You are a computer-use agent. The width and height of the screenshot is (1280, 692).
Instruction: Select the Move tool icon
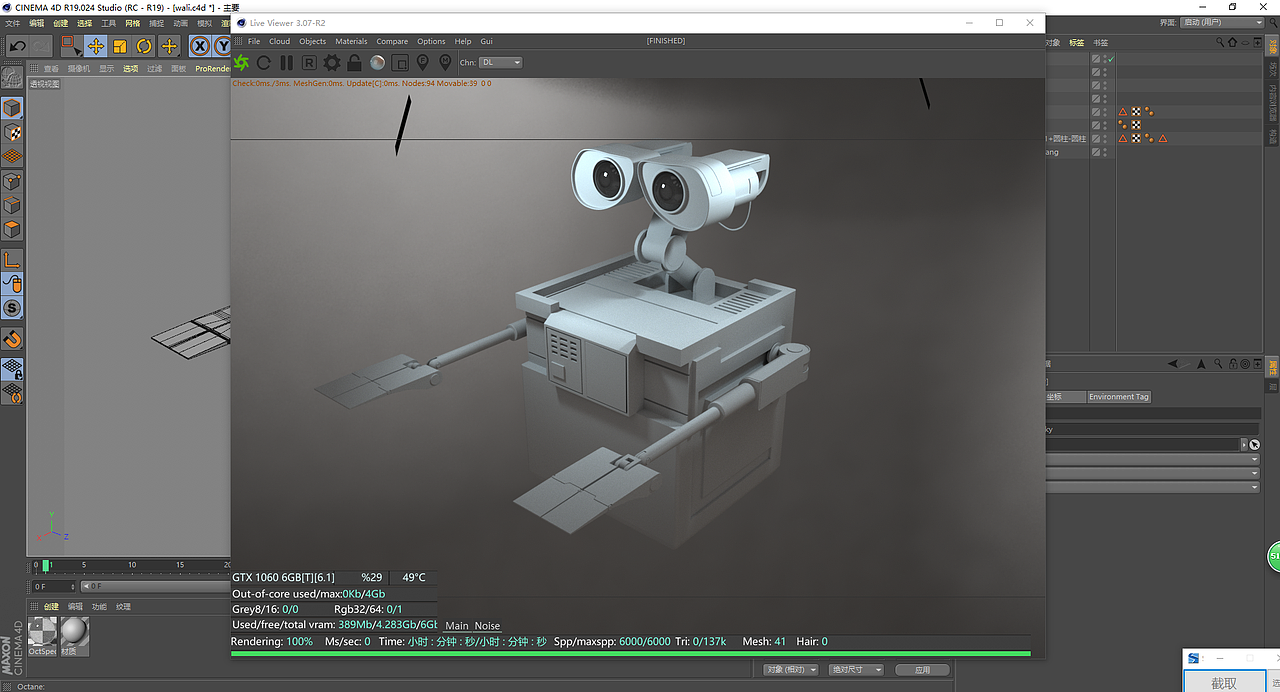(x=95, y=46)
